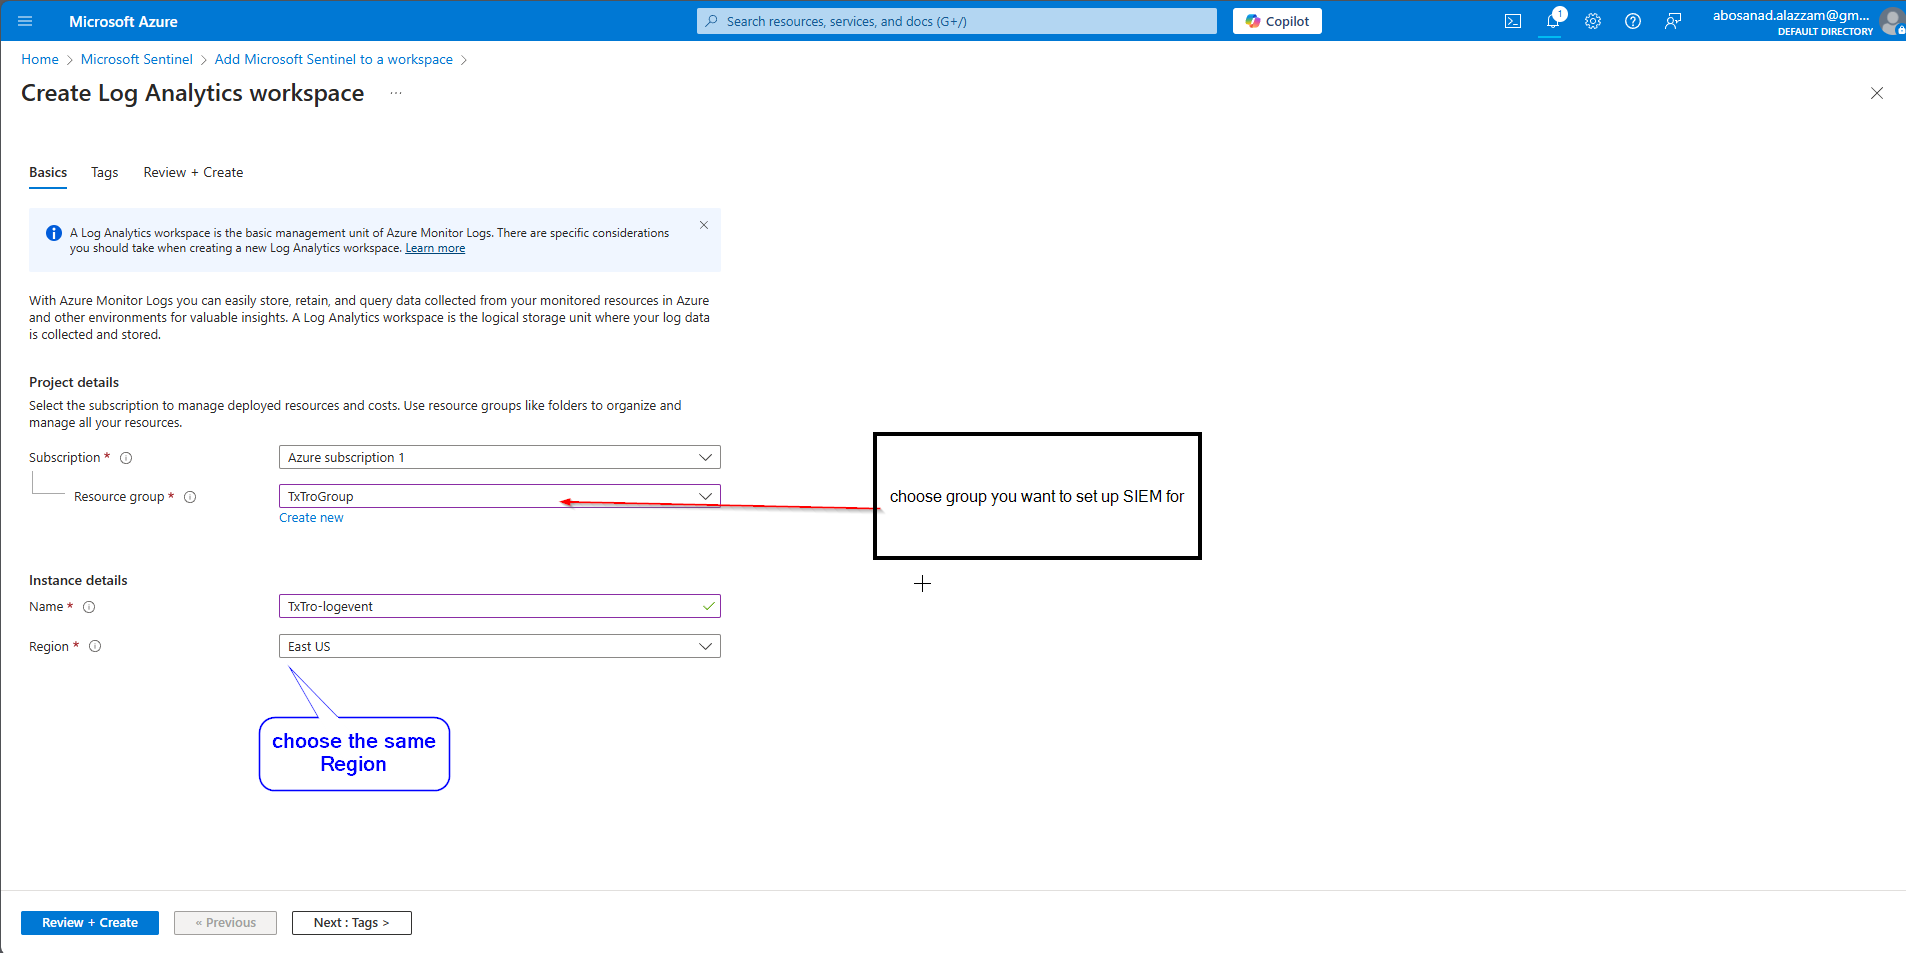This screenshot has width=1906, height=953.
Task: Click the info icon beside Resource group
Action: (190, 497)
